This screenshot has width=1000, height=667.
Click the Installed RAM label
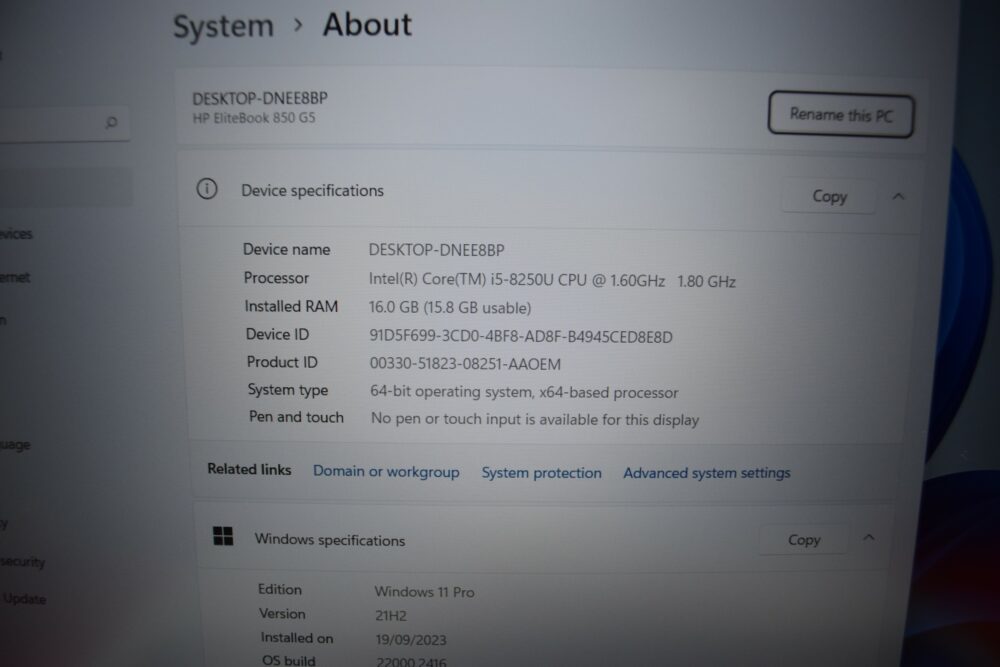(x=291, y=306)
